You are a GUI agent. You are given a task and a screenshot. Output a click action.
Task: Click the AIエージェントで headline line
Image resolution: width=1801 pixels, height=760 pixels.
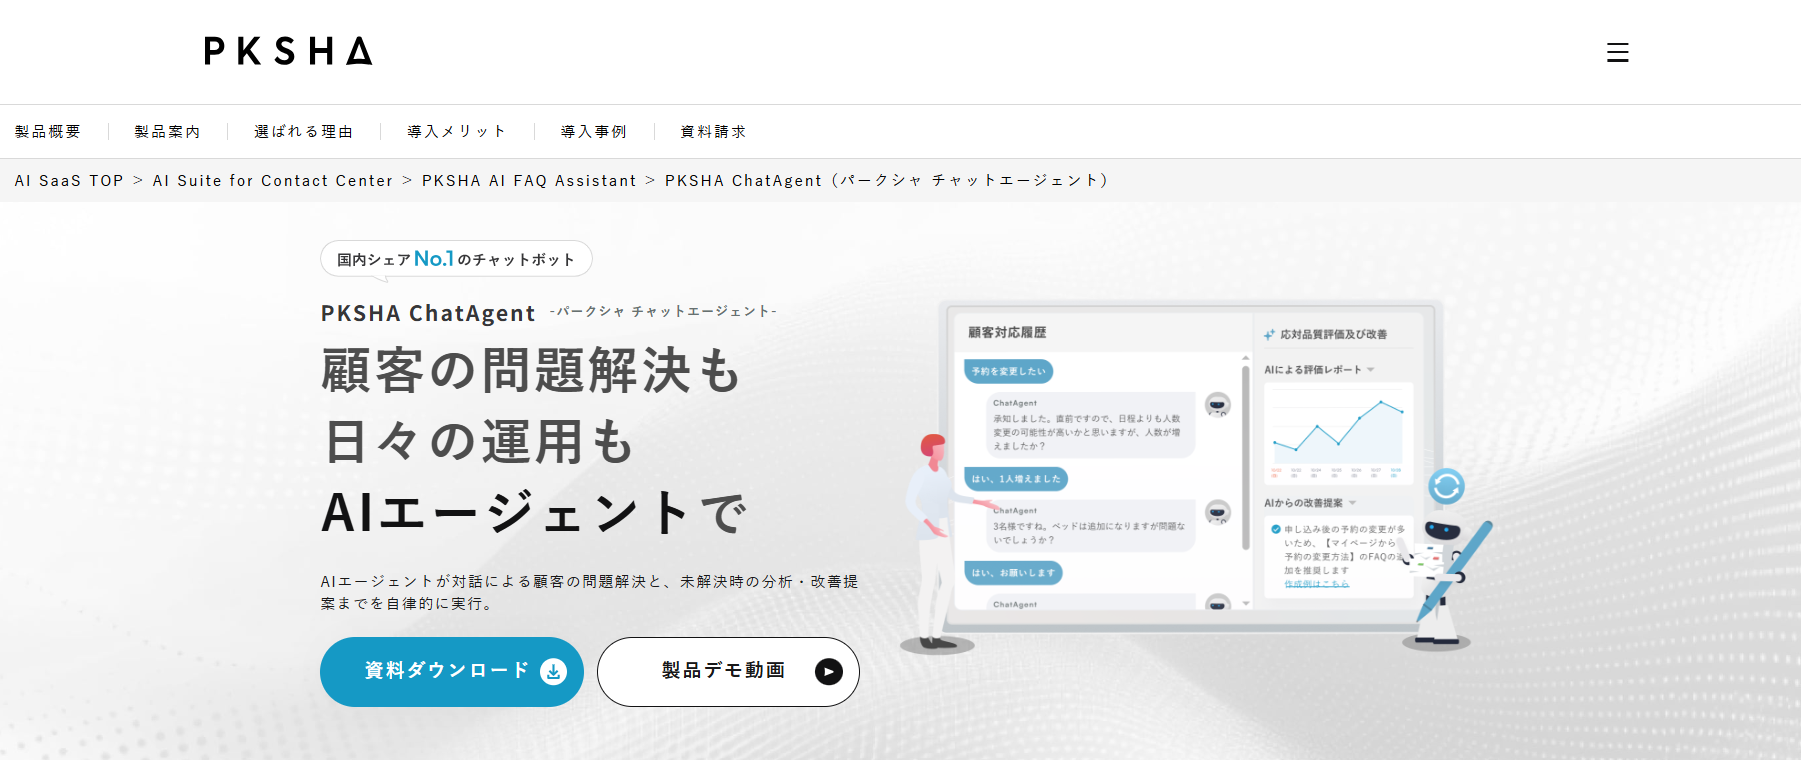(x=534, y=513)
